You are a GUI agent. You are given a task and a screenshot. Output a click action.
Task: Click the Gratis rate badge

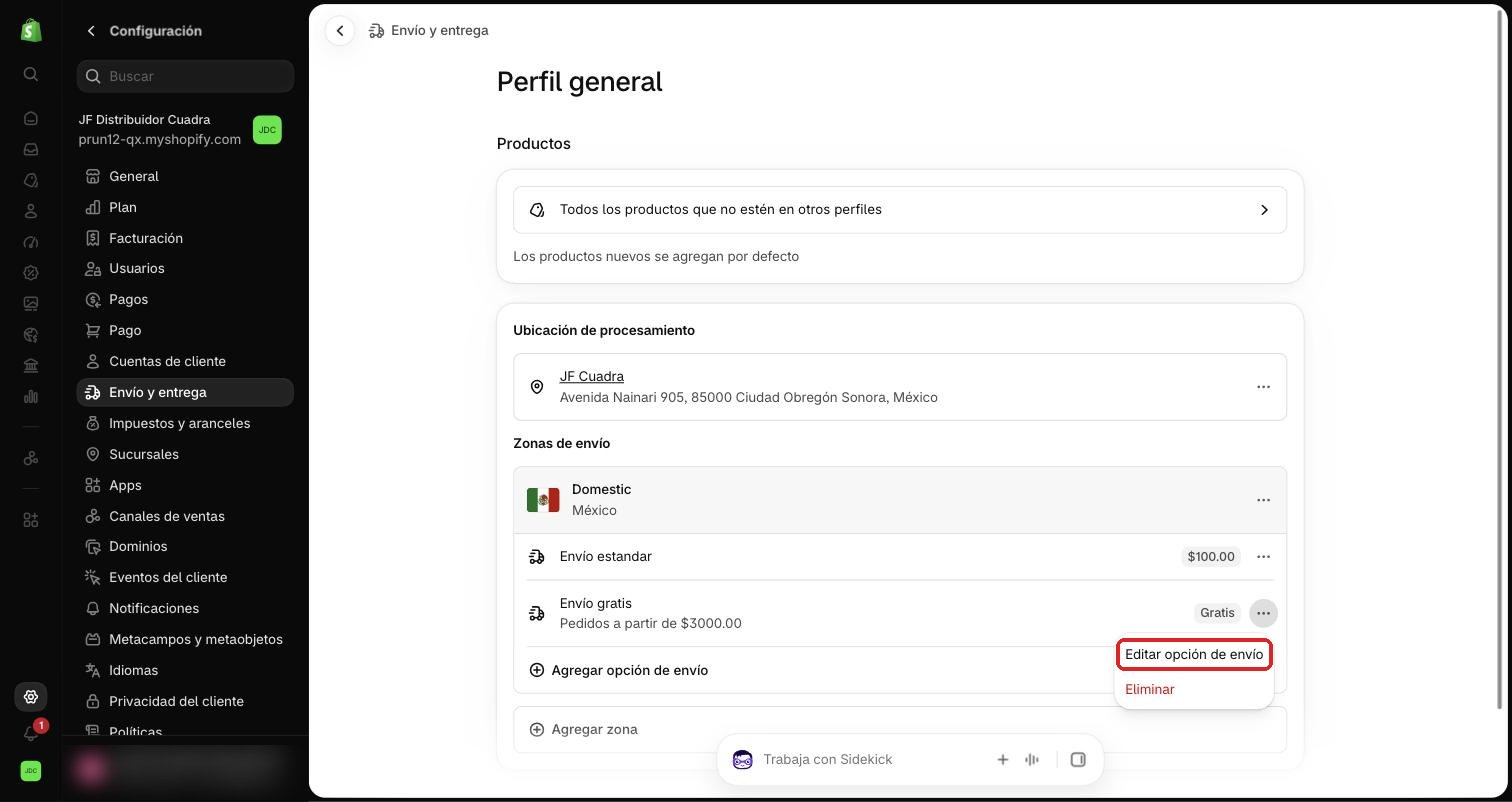click(x=1217, y=613)
